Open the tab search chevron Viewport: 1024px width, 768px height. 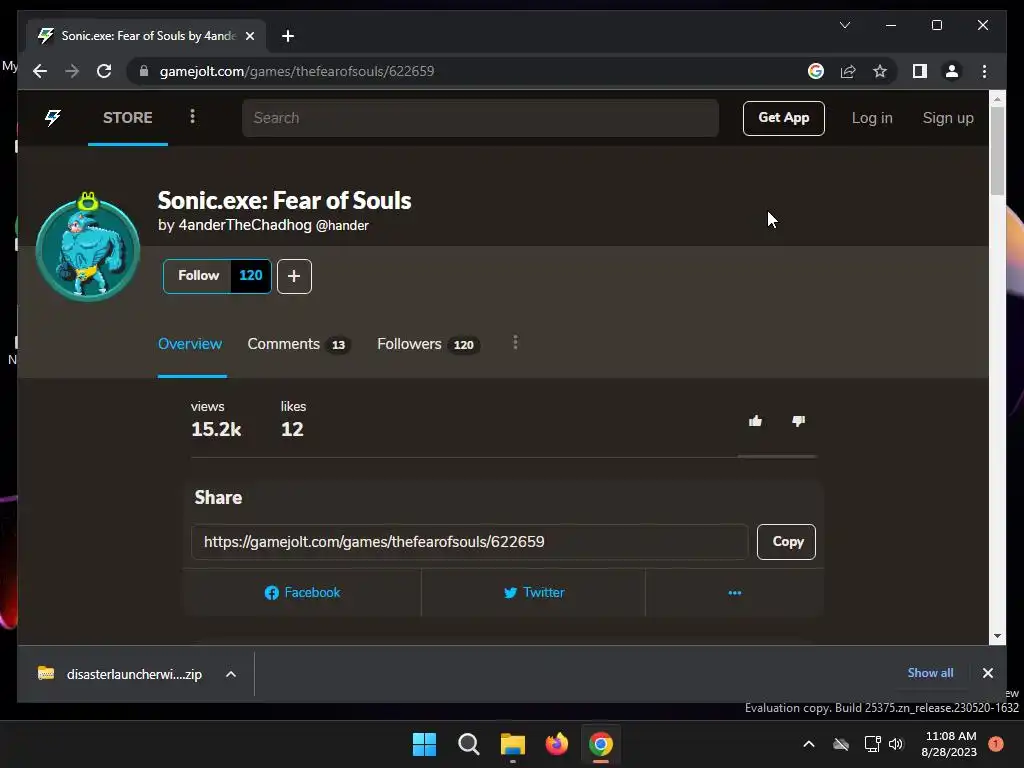tap(844, 25)
